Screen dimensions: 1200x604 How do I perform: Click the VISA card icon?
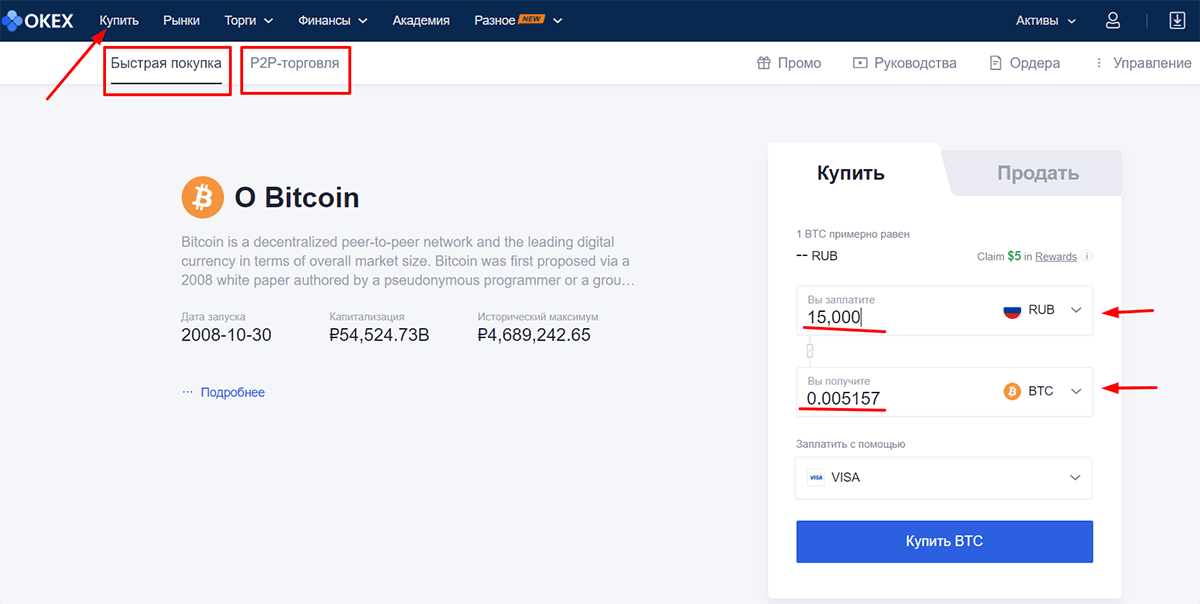pyautogui.click(x=816, y=478)
